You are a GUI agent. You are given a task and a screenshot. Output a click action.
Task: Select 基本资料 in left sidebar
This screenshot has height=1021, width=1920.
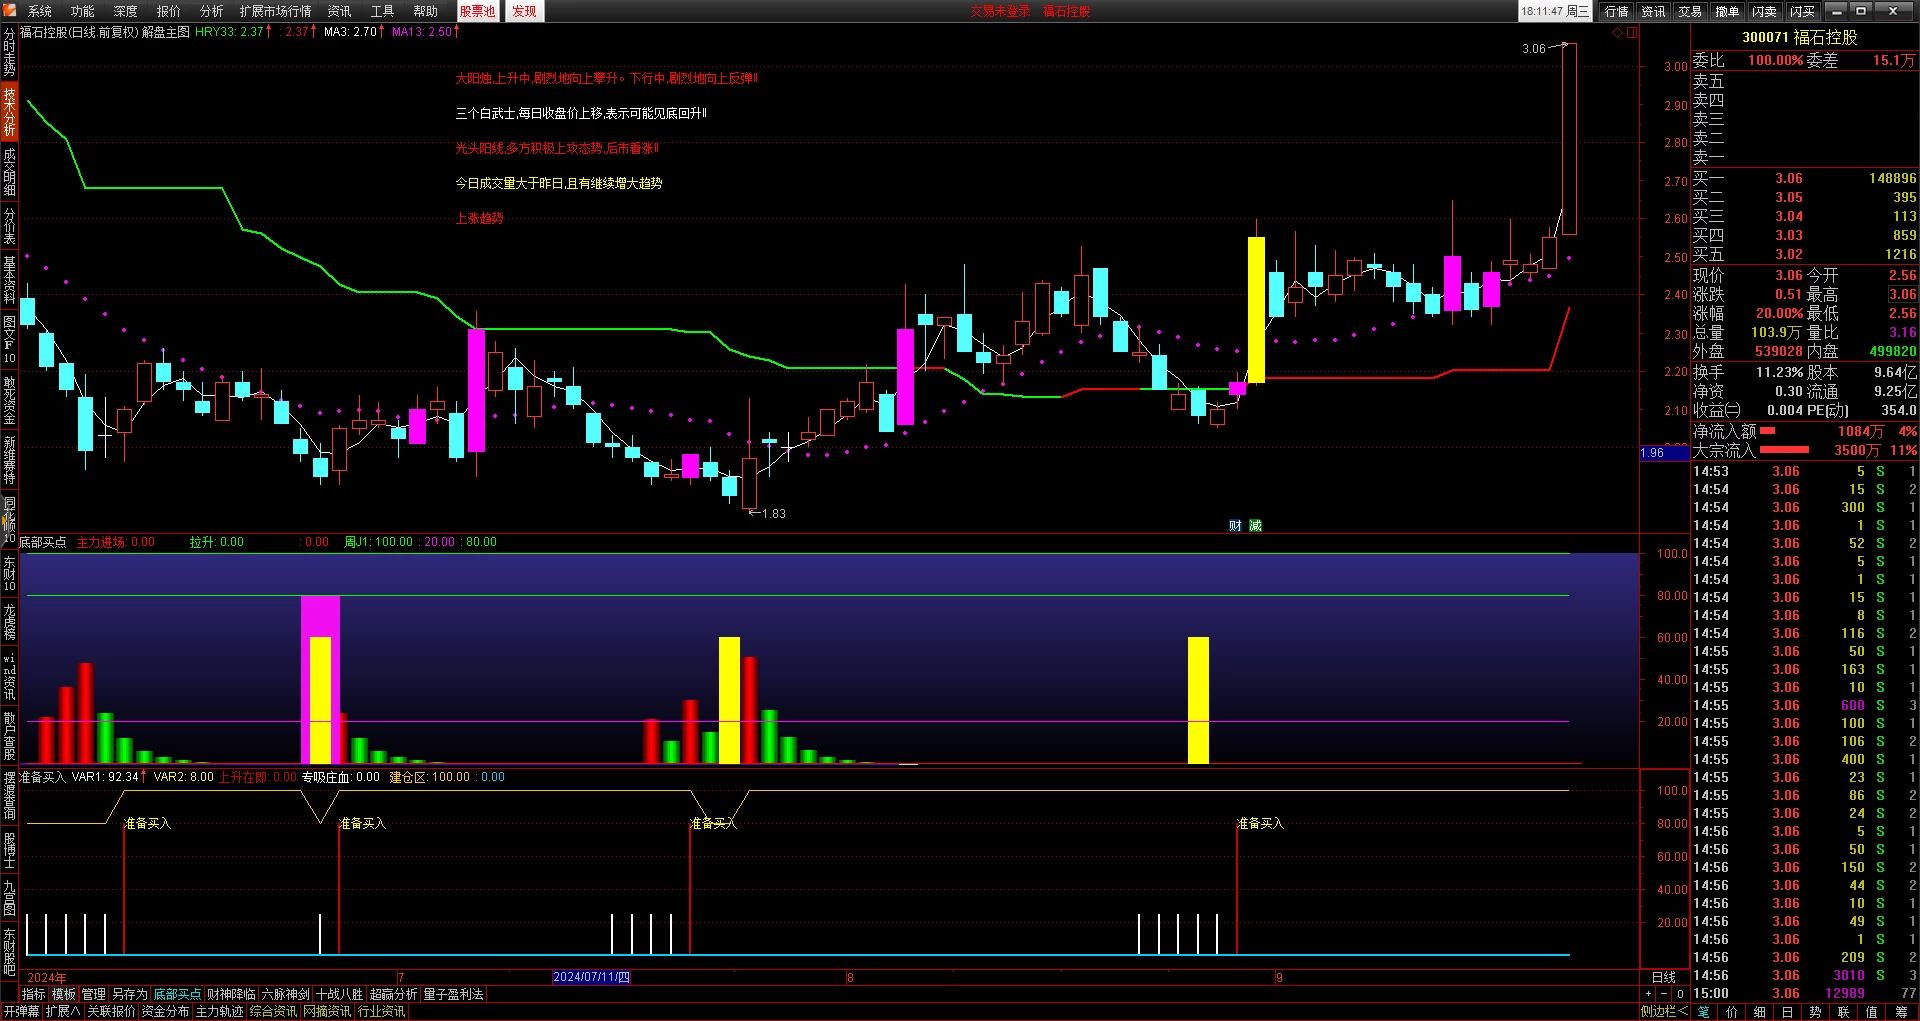click(9, 280)
